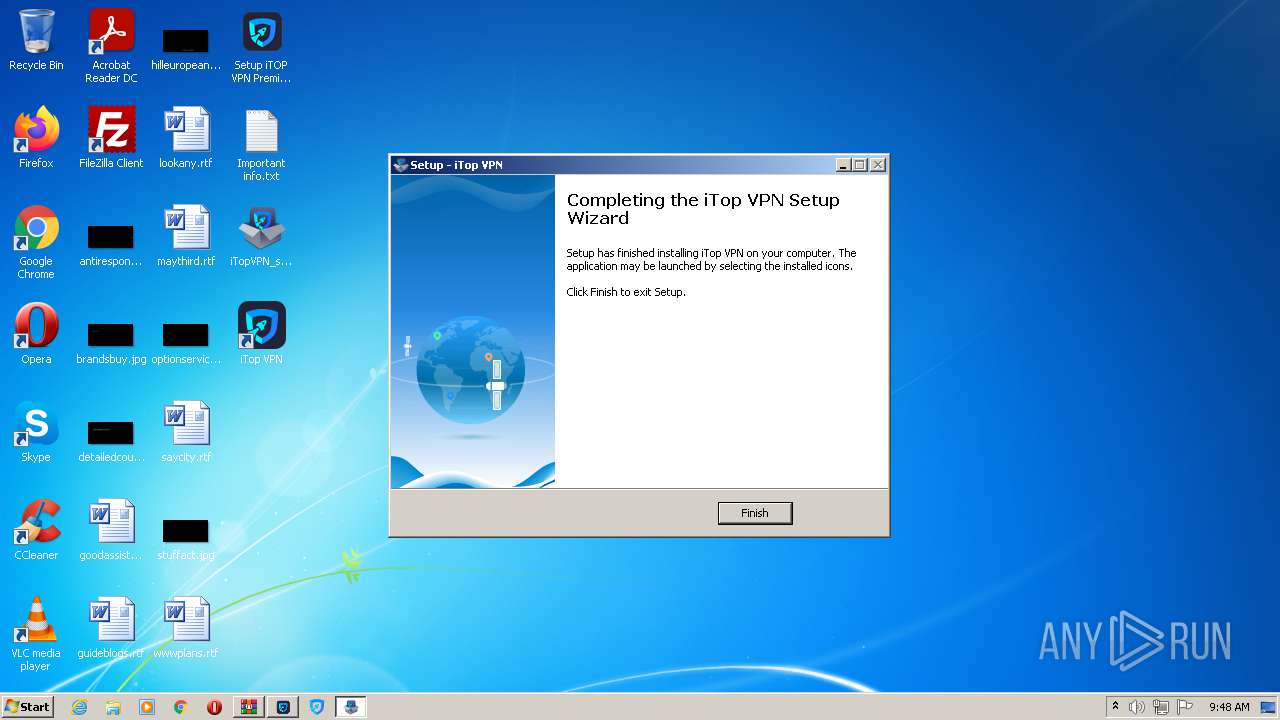Minimize the Setup - iTop VPN window
The height and width of the screenshot is (720, 1280).
(x=843, y=165)
